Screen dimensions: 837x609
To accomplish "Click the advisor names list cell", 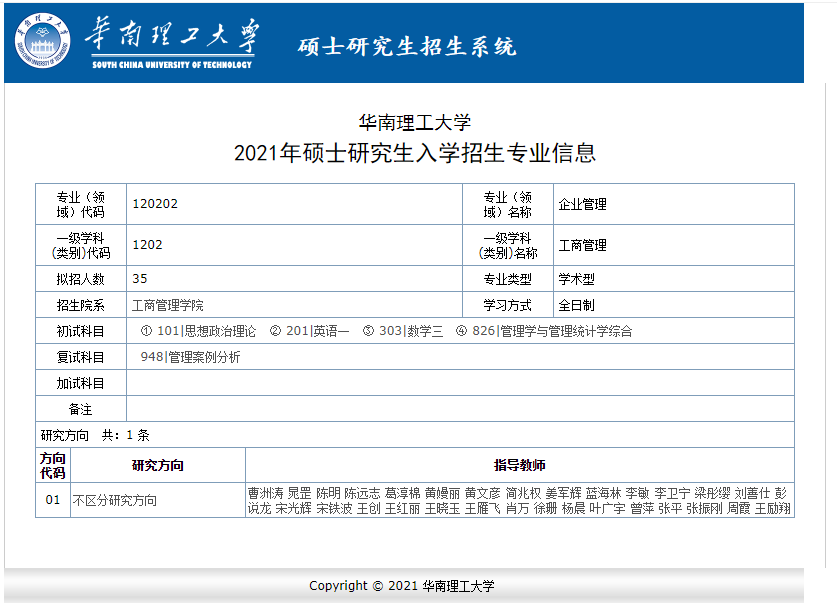I will [x=520, y=500].
